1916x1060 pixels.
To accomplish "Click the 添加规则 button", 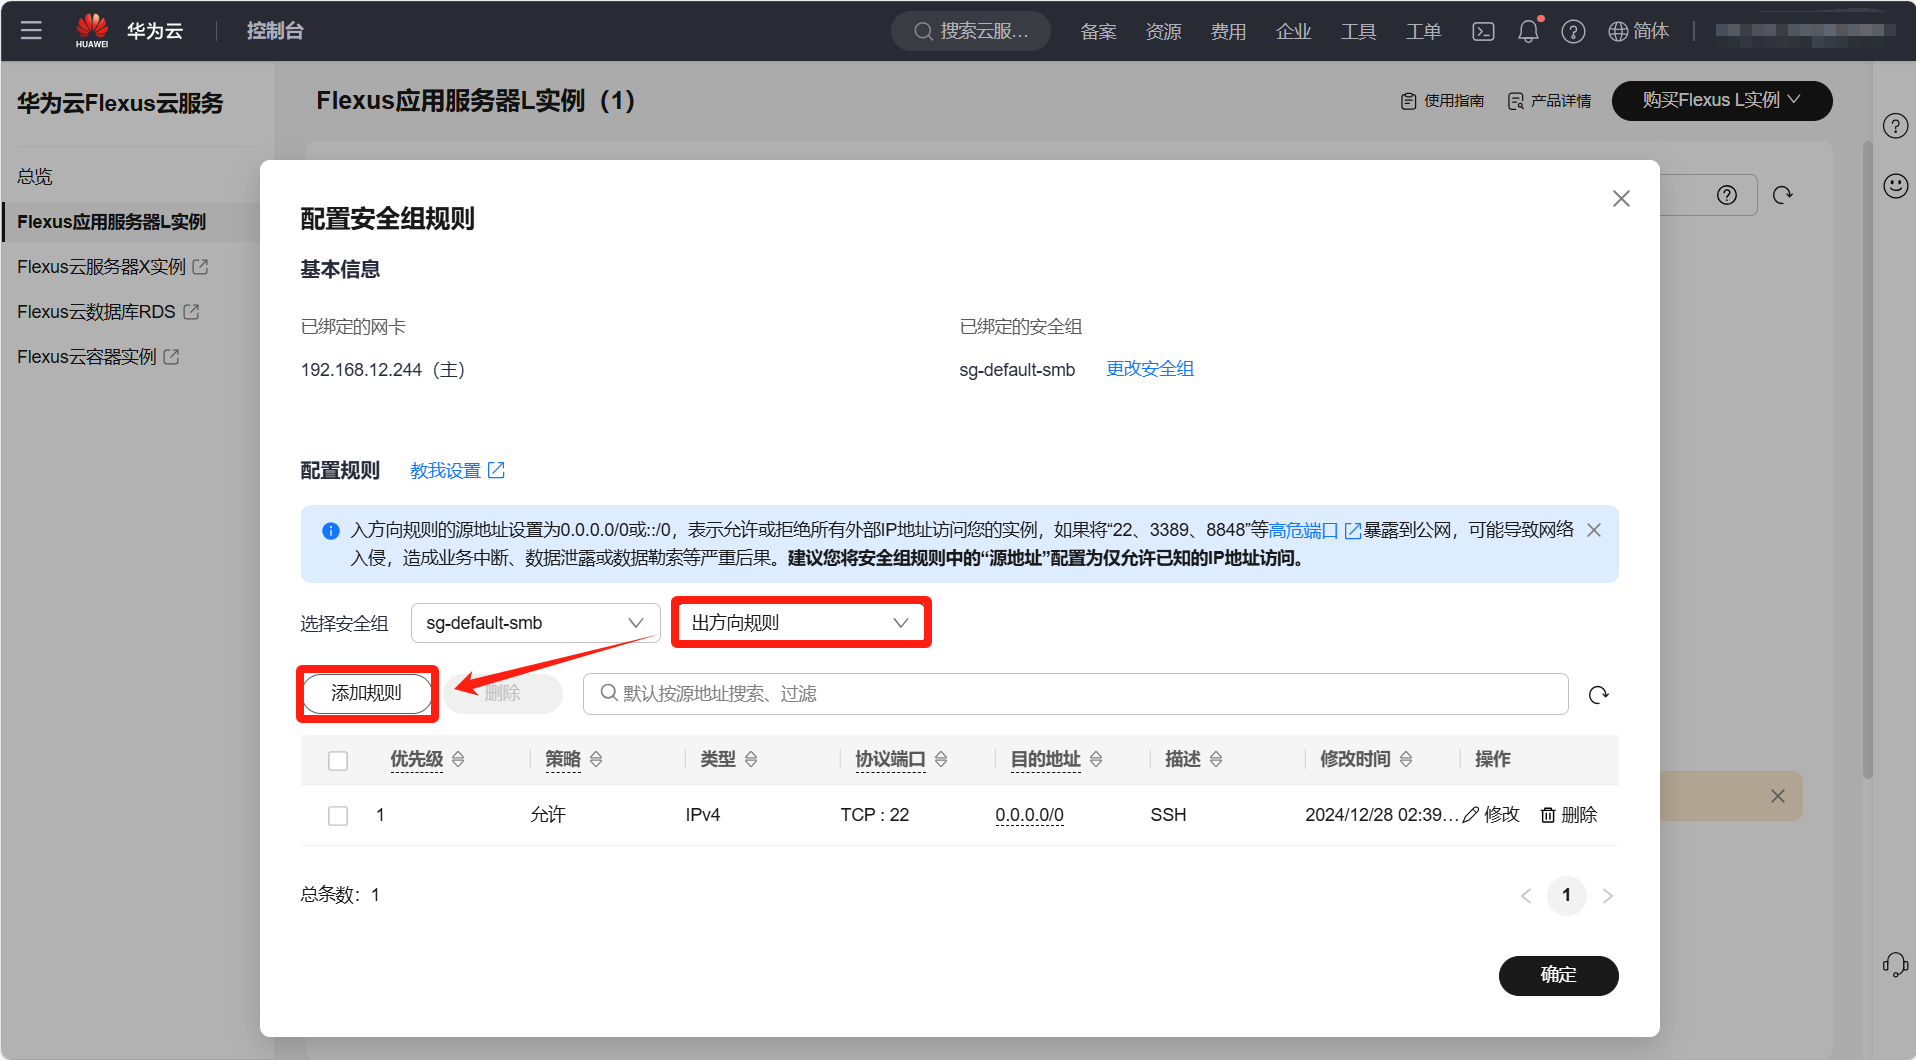I will click(x=367, y=693).
